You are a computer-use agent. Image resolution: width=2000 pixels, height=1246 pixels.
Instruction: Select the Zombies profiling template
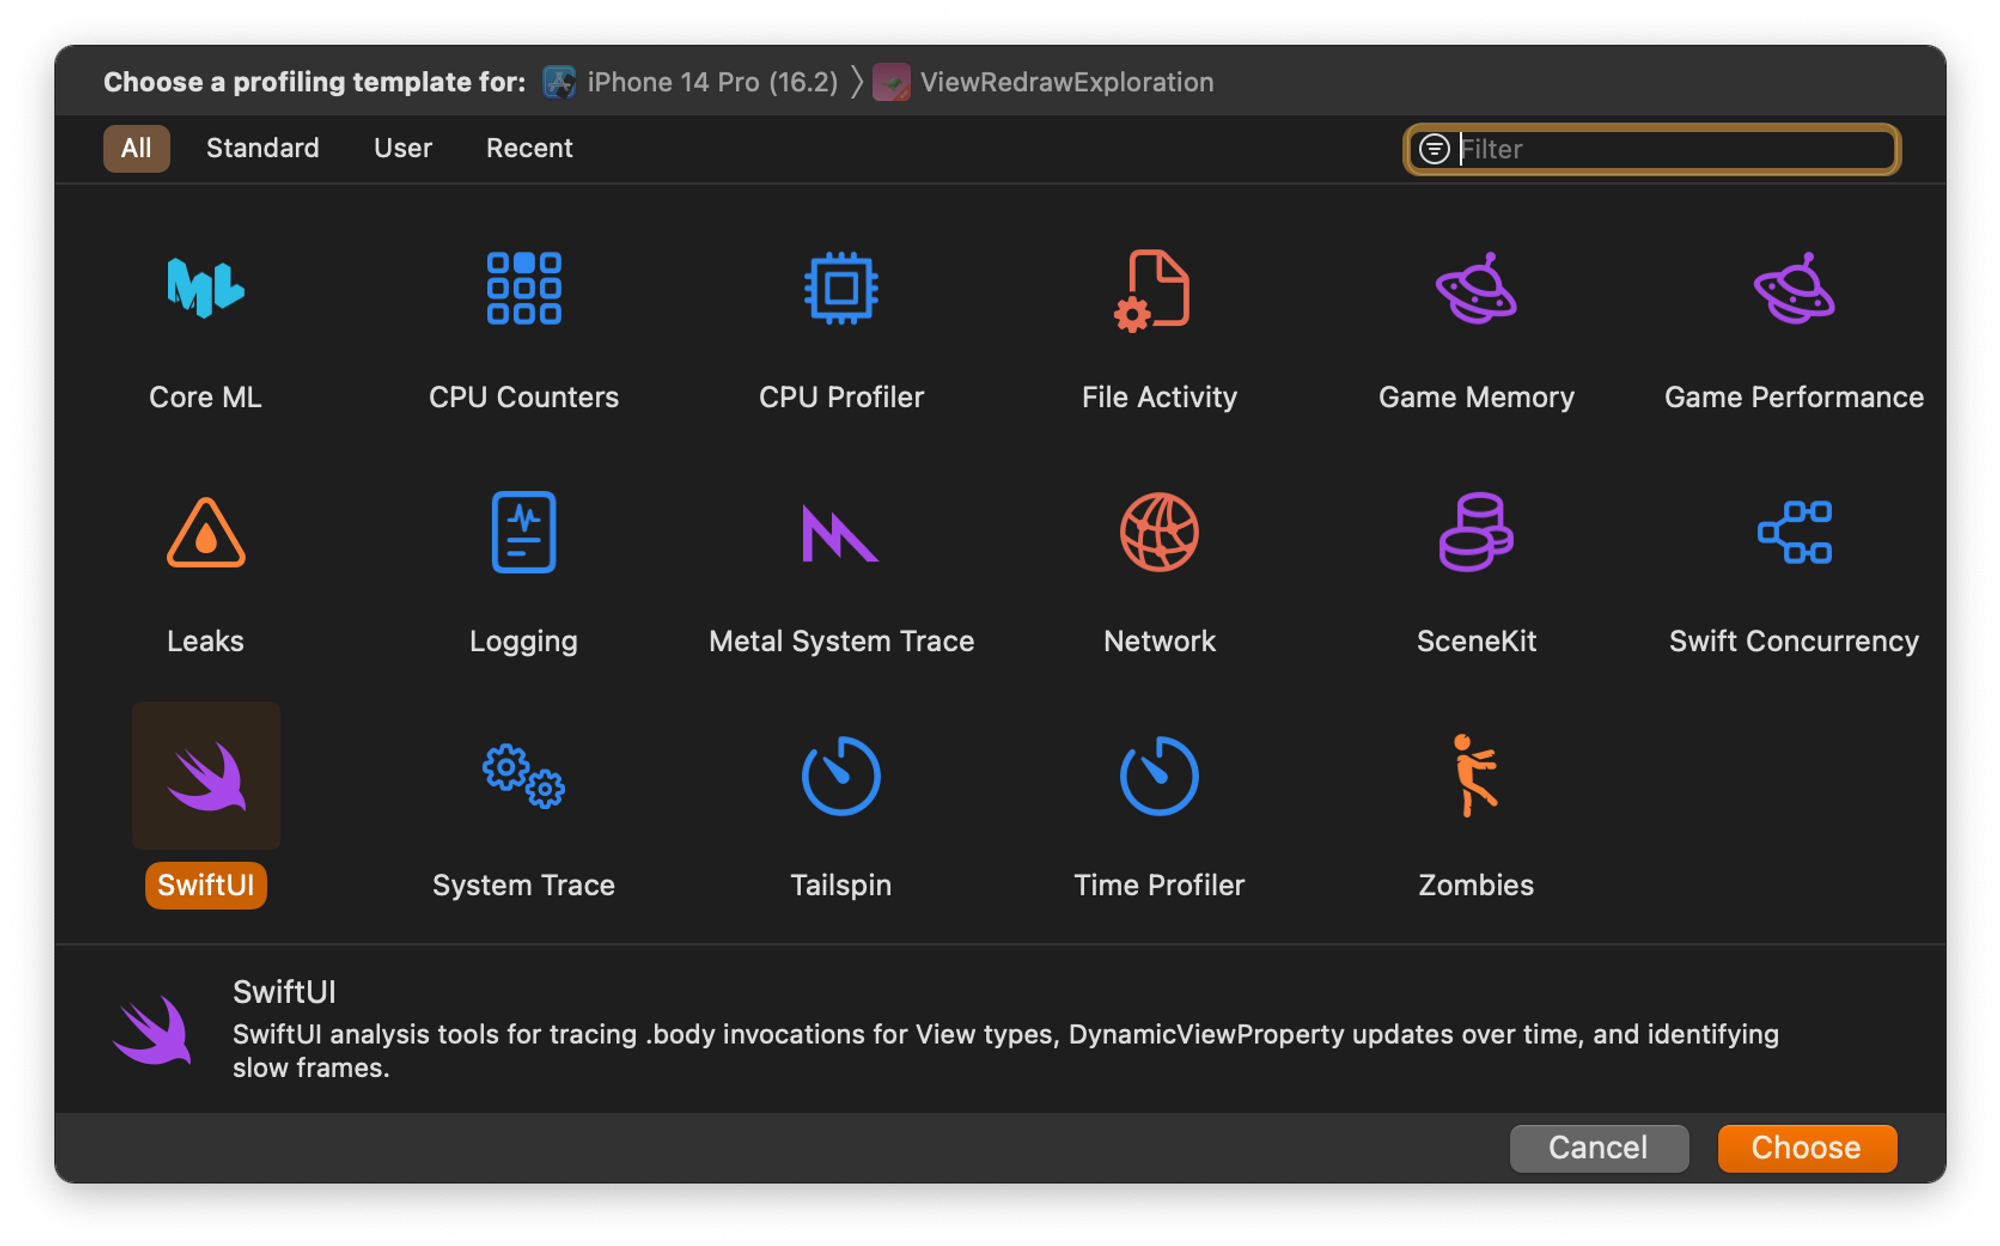[1475, 812]
